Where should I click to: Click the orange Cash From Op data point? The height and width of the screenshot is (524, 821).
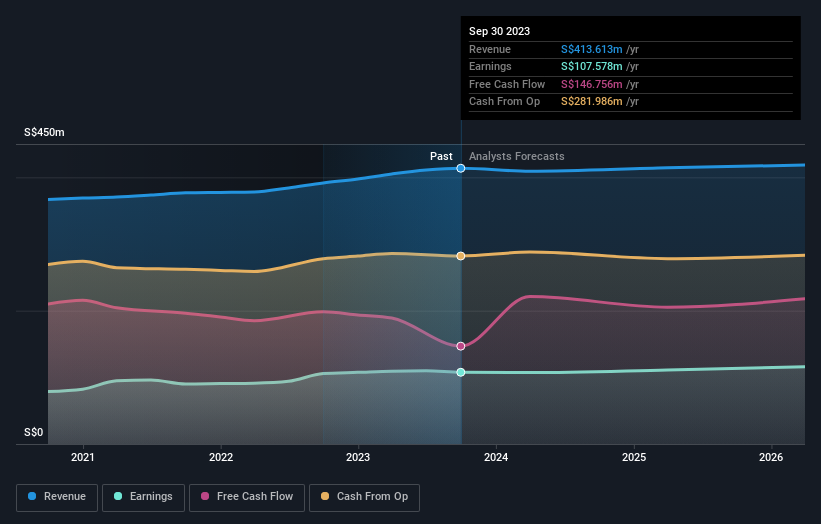pos(461,256)
